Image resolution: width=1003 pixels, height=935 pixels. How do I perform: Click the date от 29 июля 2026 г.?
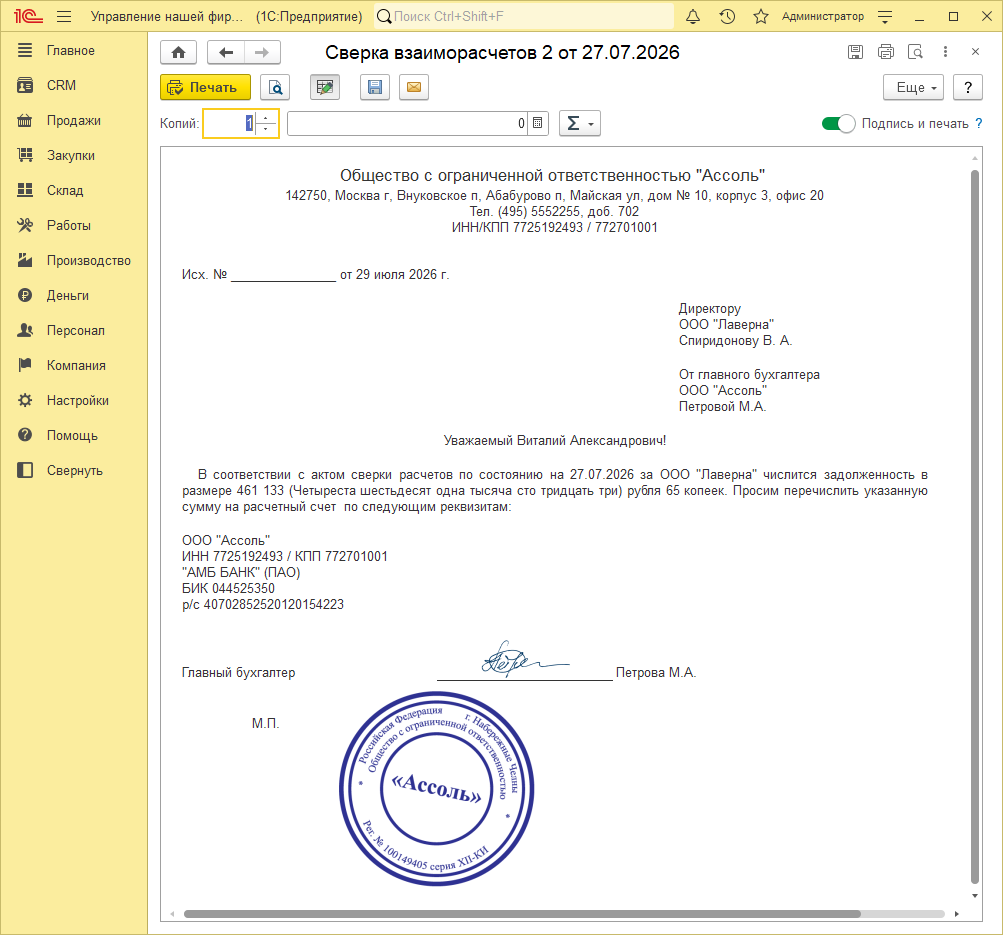click(395, 274)
